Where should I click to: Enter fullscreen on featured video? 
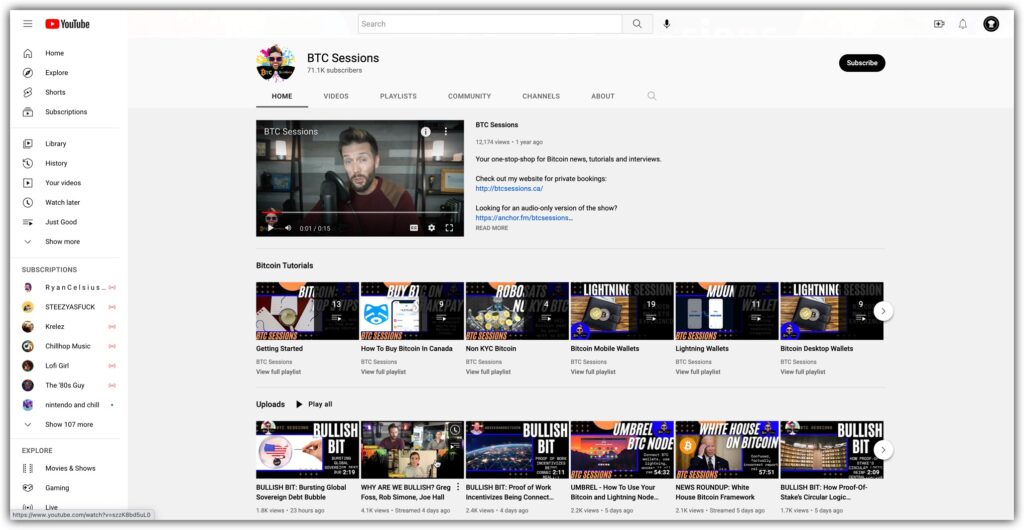coord(449,228)
